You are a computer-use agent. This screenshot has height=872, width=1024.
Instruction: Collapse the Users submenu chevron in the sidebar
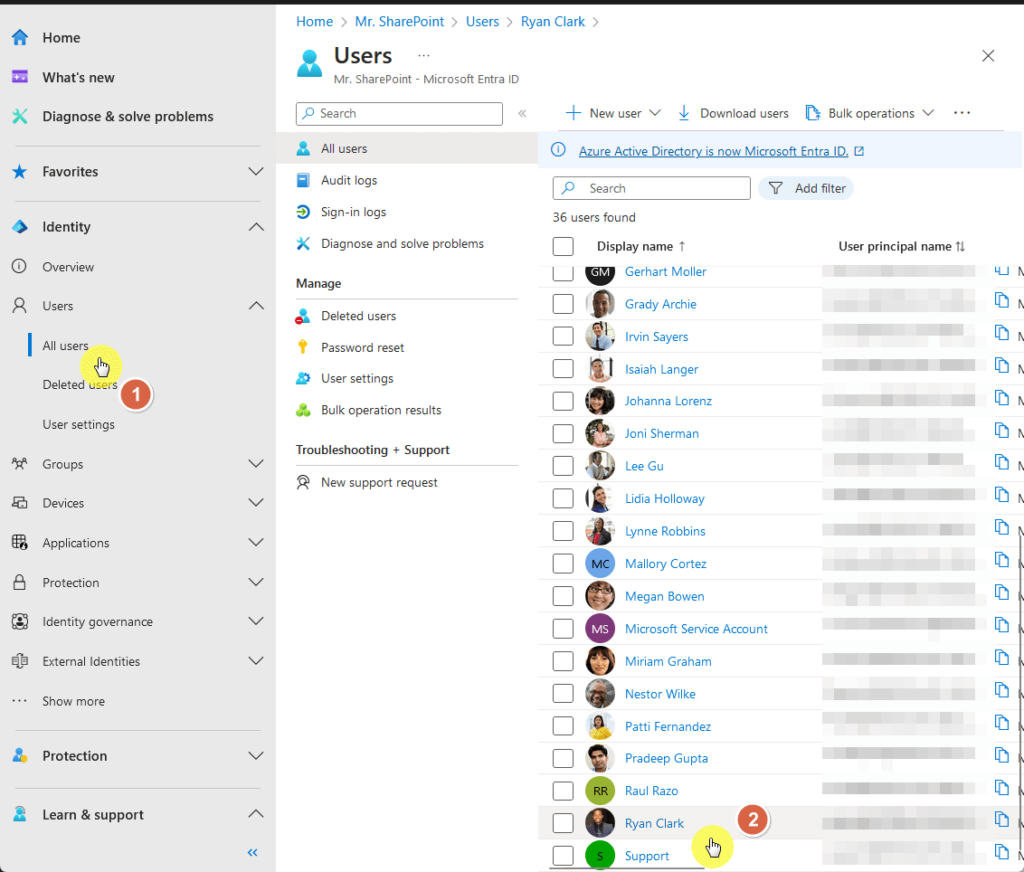256,306
